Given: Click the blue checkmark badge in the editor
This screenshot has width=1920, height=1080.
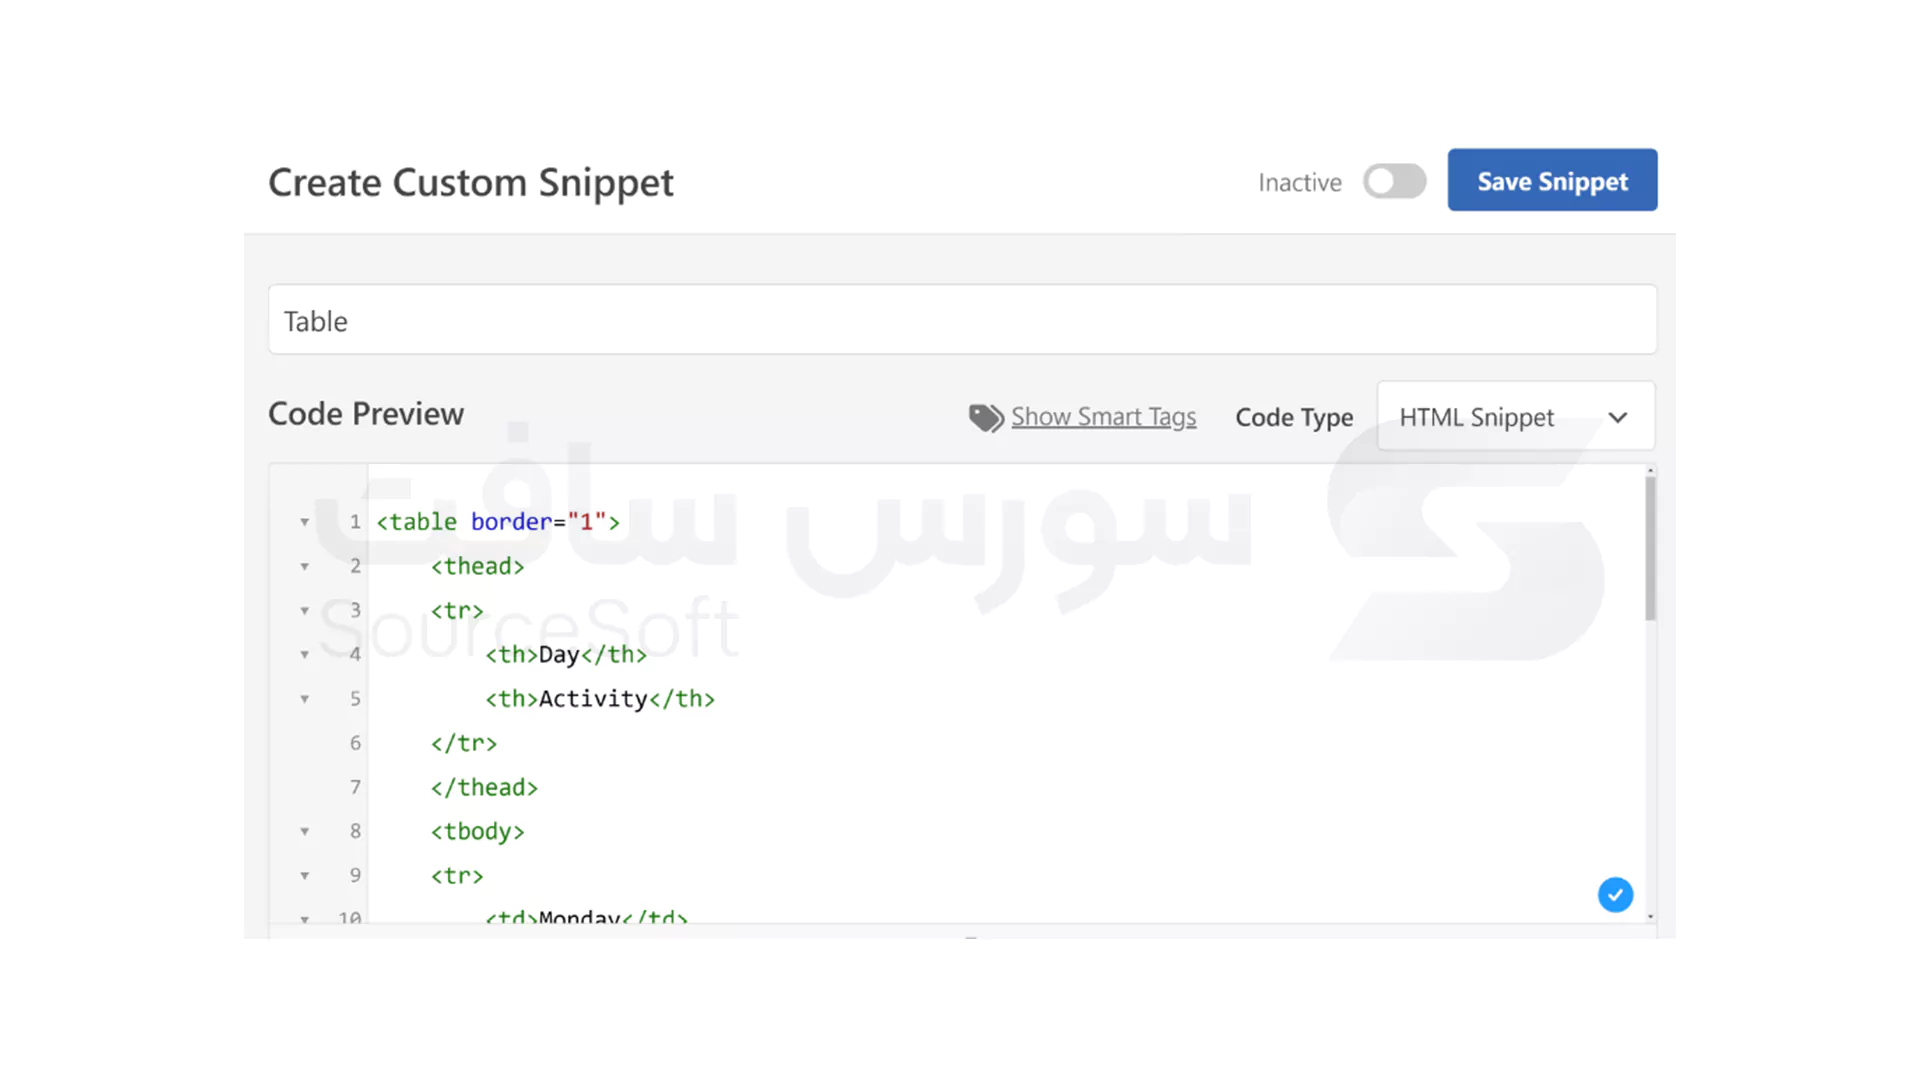Looking at the screenshot, I should (x=1615, y=895).
